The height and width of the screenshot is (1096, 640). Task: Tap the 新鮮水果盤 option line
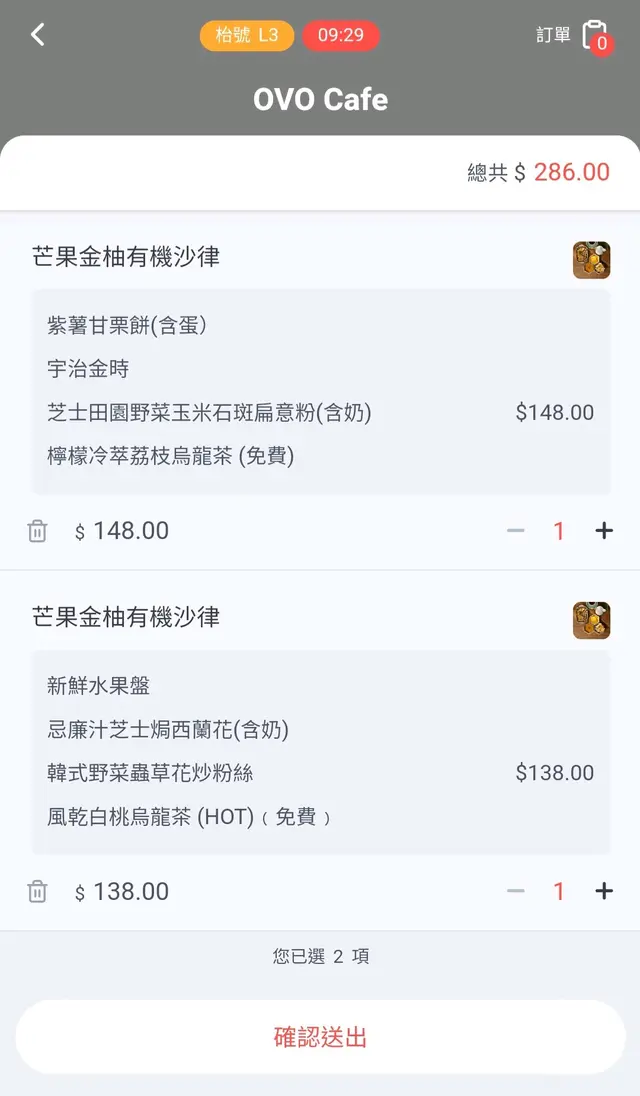tap(99, 686)
